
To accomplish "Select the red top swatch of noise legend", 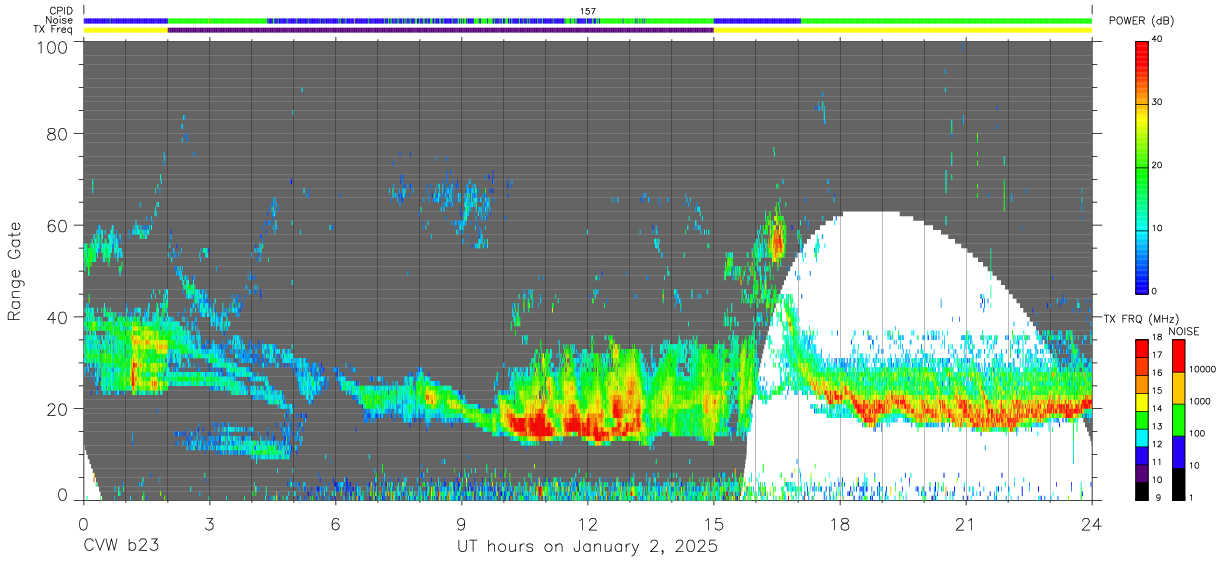I will (1177, 356).
